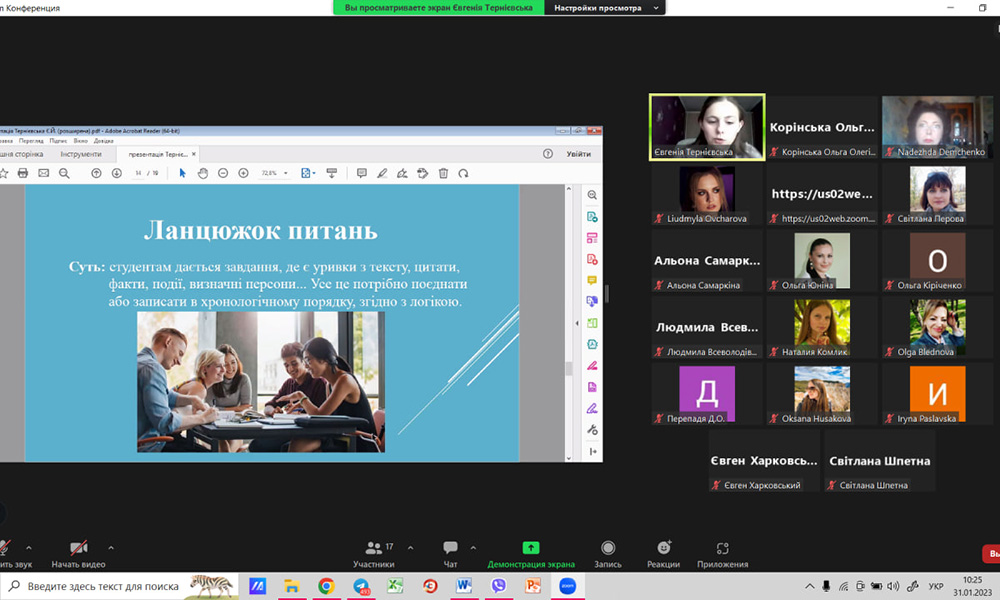The width and height of the screenshot is (1000, 600).
Task: Select Євгенія Тернієвська's video tile
Action: [x=707, y=127]
